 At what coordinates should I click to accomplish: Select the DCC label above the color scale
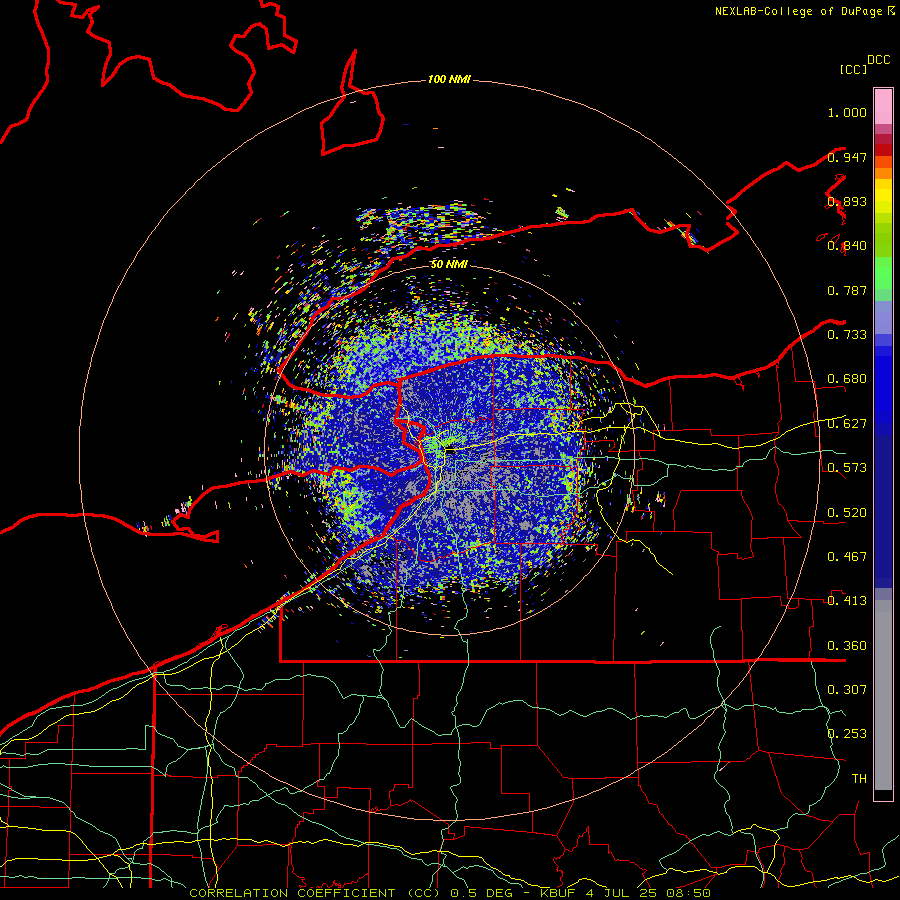point(879,60)
